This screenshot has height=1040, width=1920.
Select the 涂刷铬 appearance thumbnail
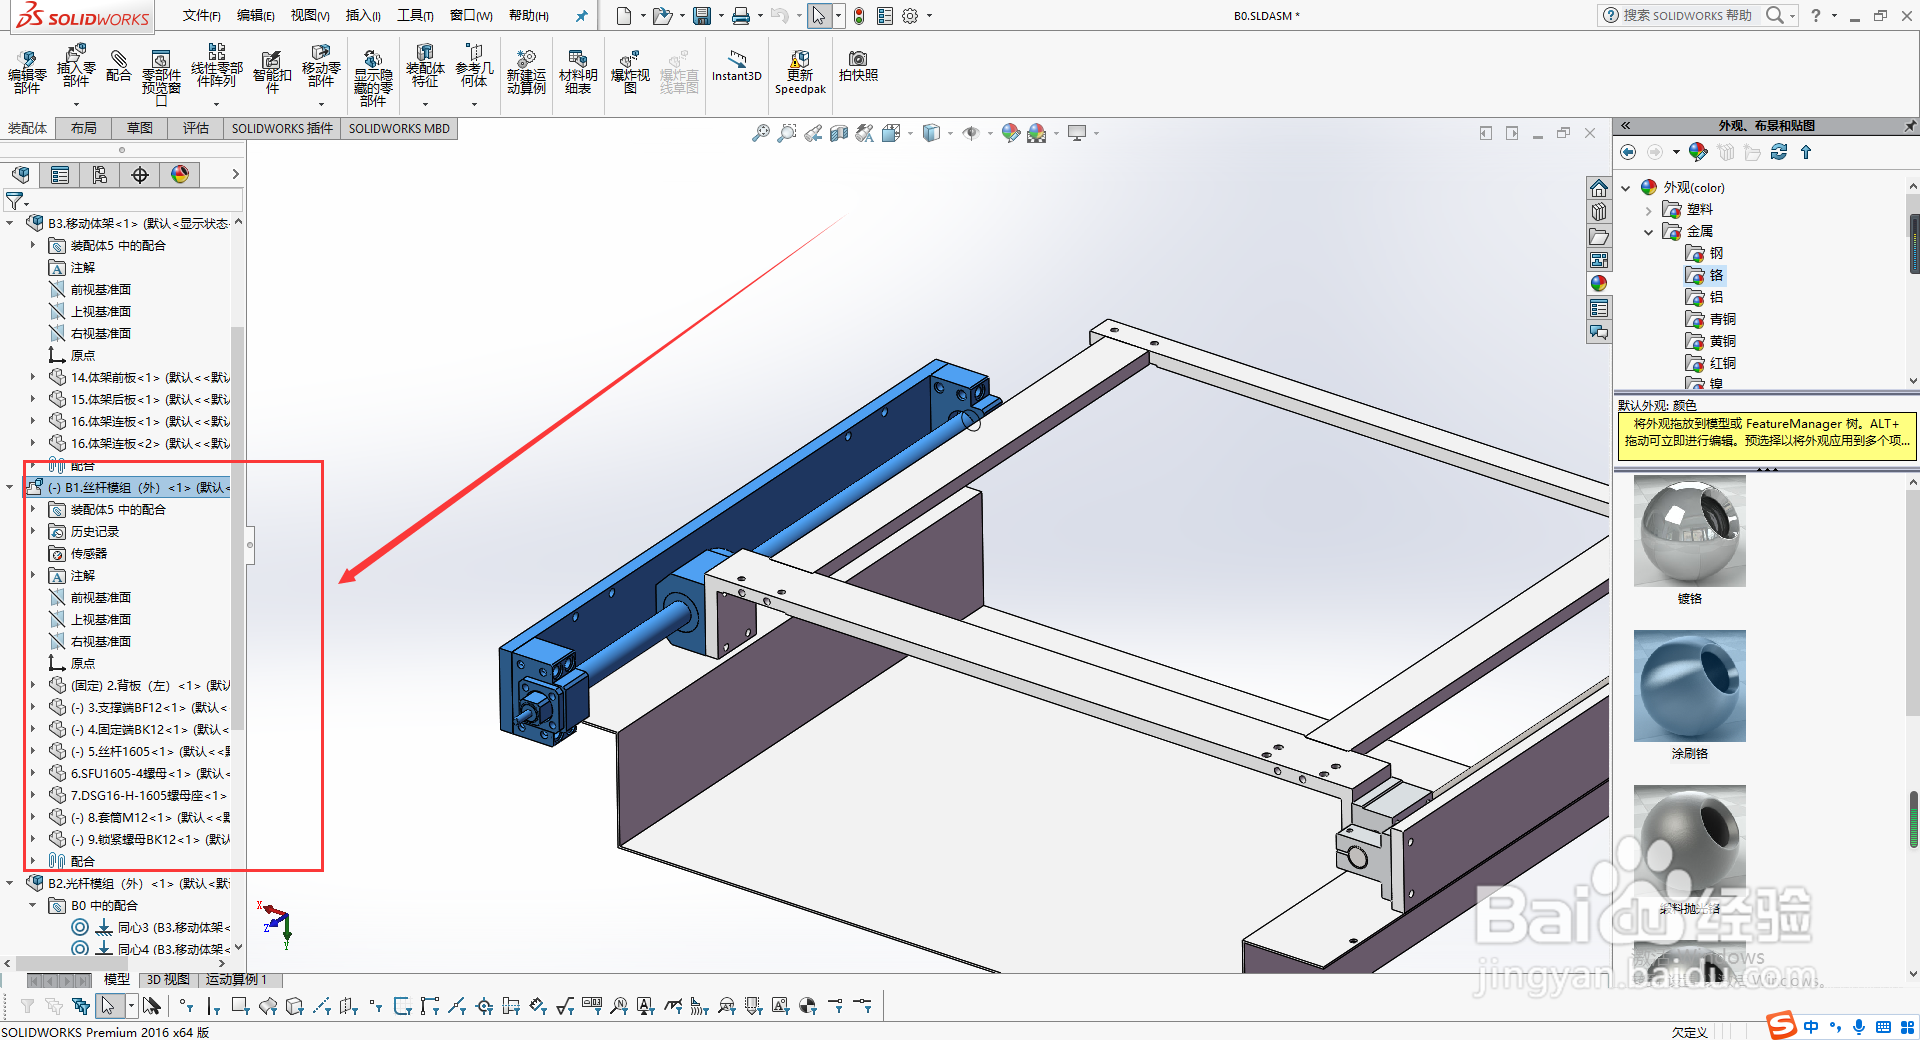(1689, 687)
